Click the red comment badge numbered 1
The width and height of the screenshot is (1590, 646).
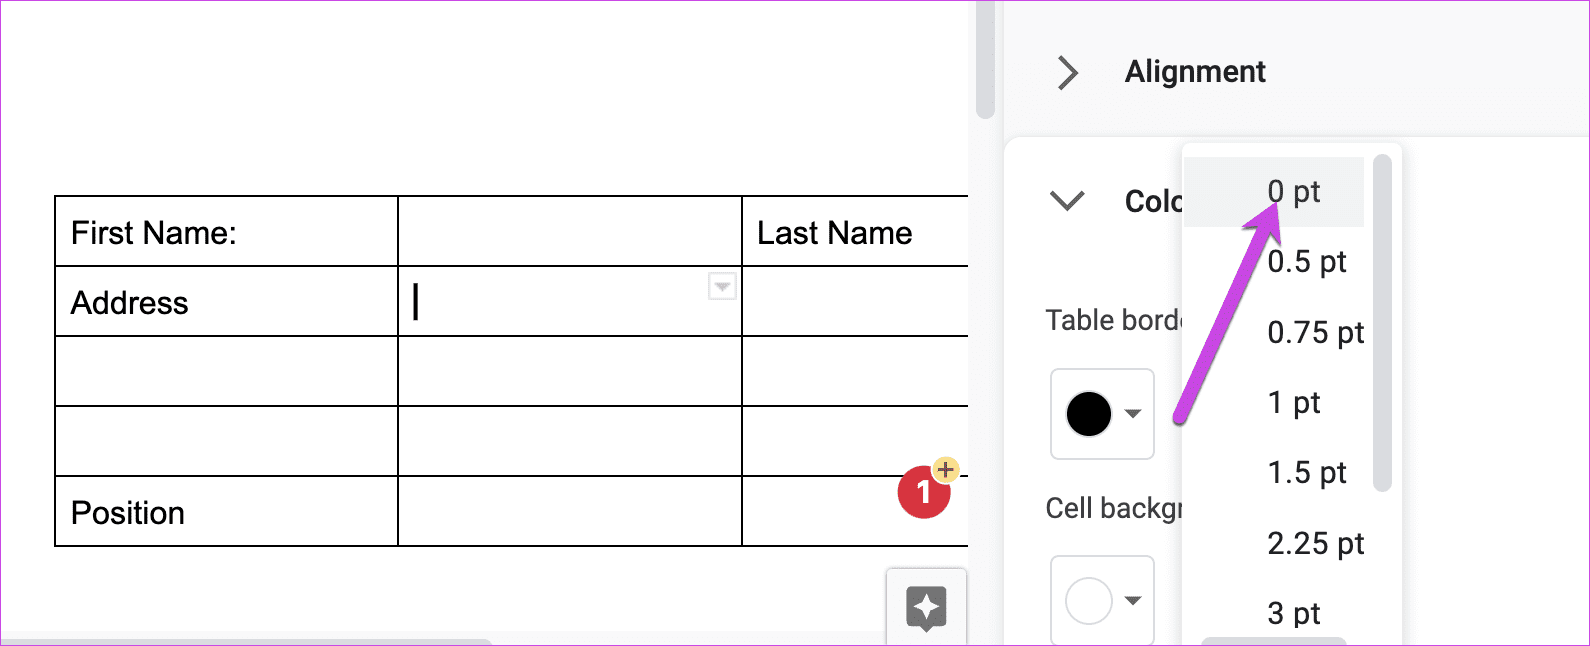[x=923, y=493]
